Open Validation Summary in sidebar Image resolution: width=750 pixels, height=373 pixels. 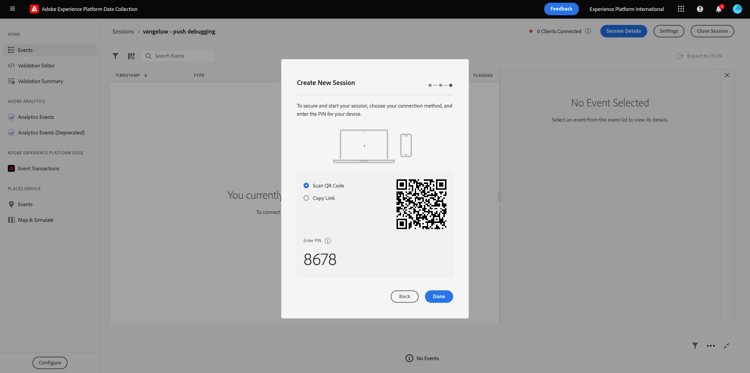click(50, 81)
